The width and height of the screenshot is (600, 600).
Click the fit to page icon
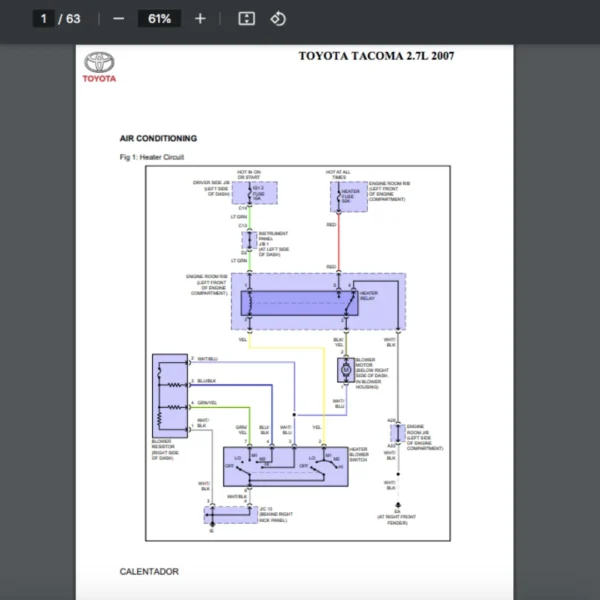pyautogui.click(x=247, y=19)
